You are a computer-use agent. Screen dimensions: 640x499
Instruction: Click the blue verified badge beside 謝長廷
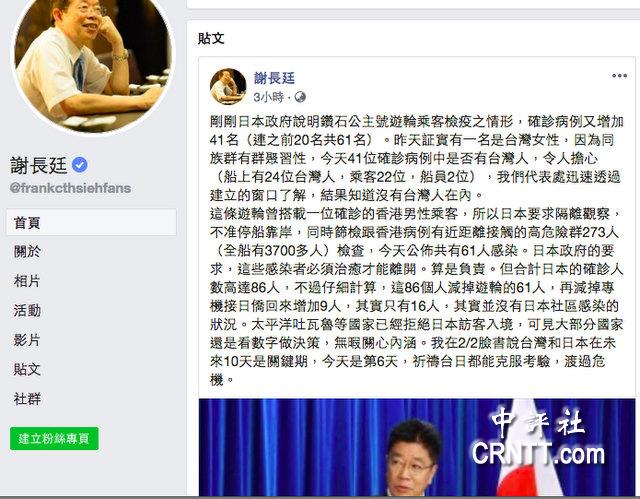pyautogui.click(x=80, y=165)
